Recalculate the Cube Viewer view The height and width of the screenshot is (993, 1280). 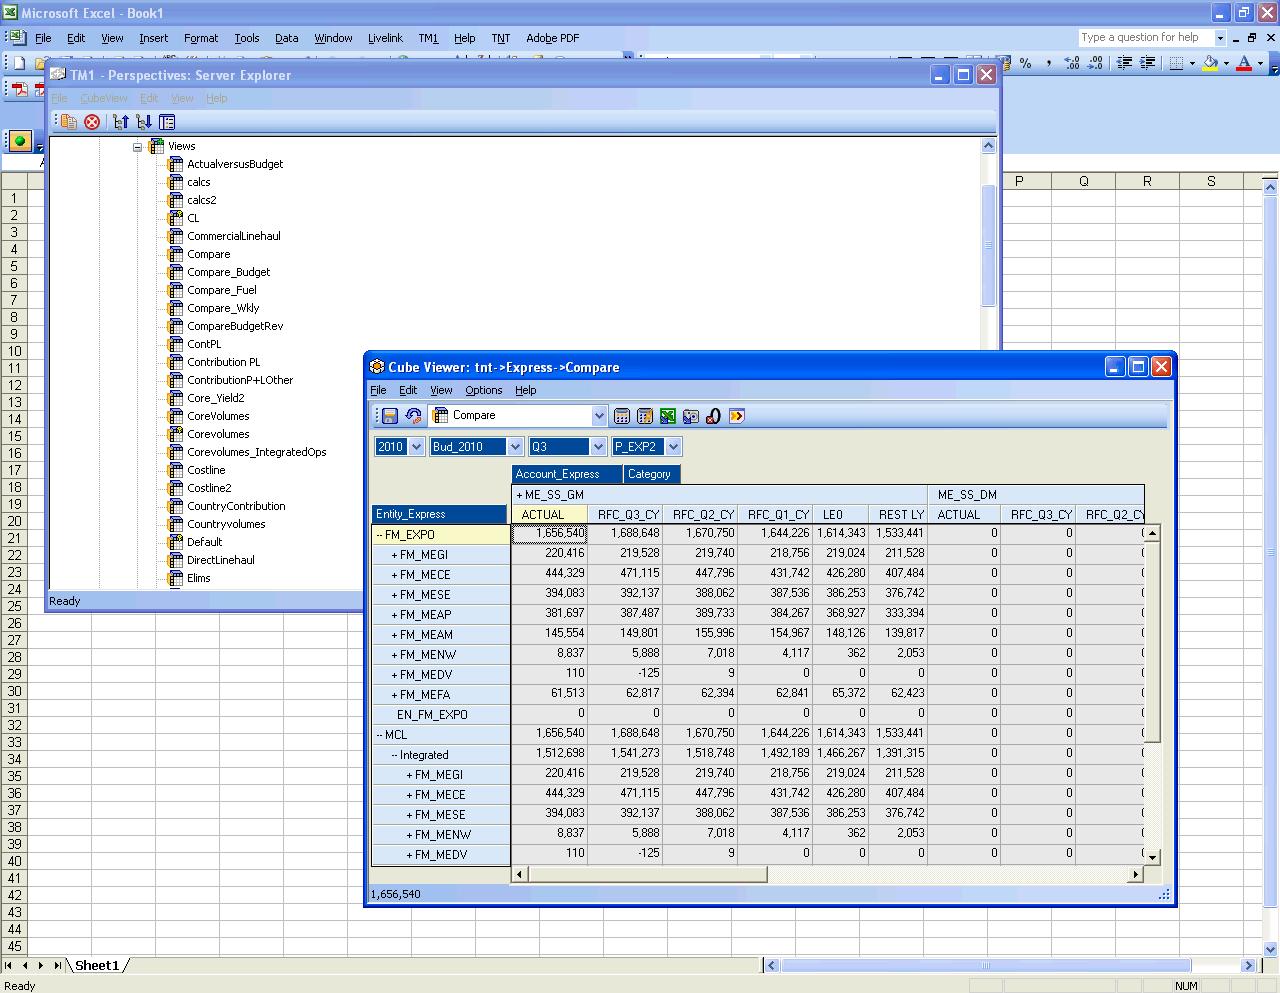click(413, 416)
